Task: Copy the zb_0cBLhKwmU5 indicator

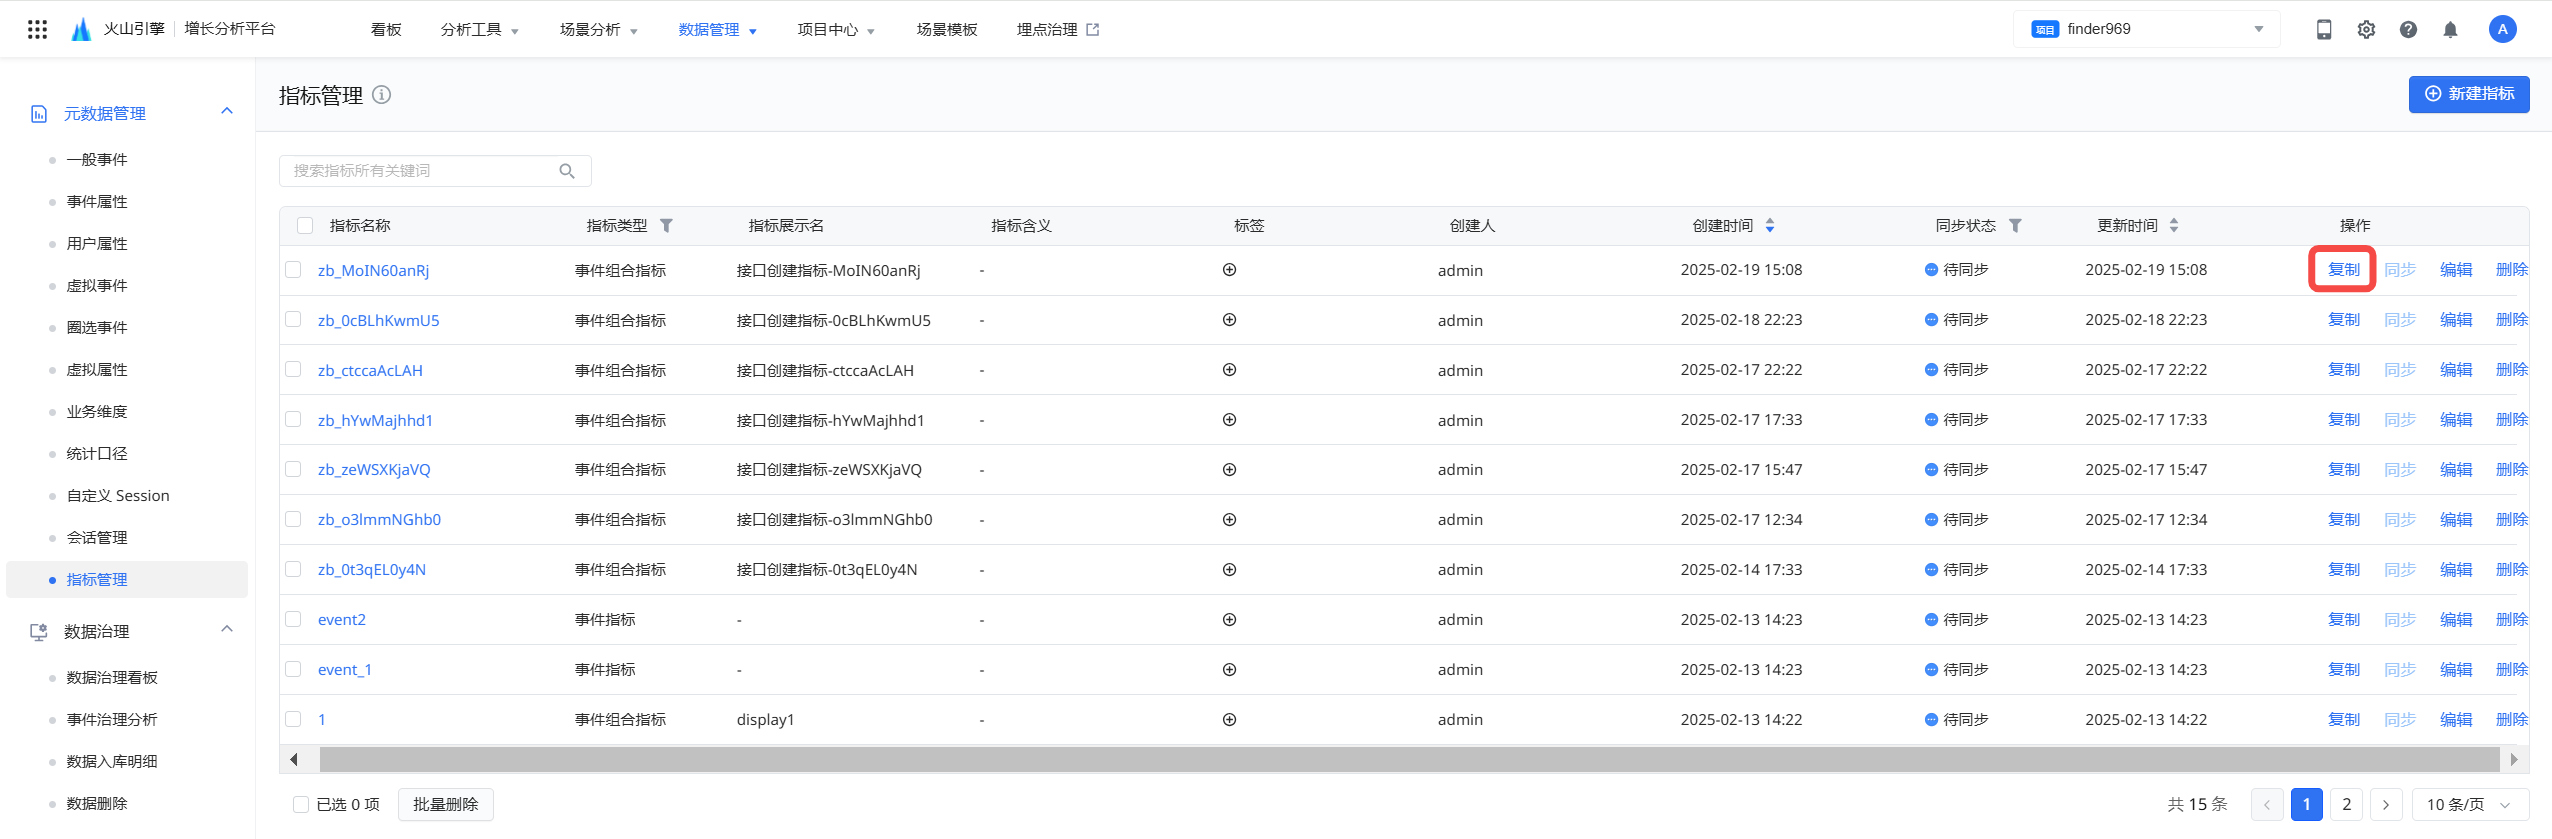Action: [x=2344, y=320]
